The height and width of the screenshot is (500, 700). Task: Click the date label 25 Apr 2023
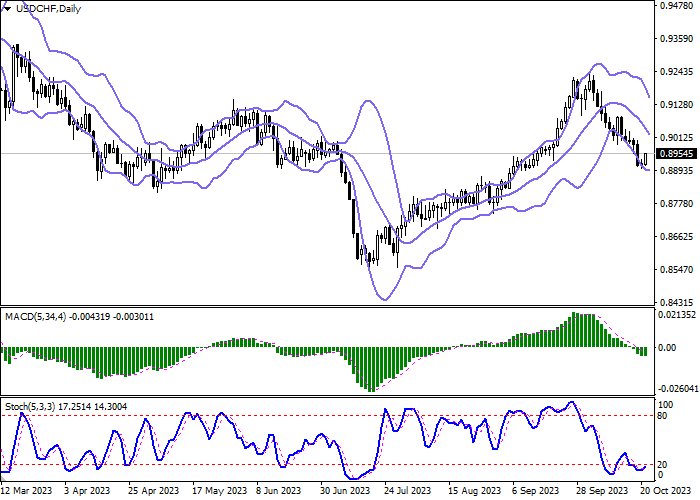(x=154, y=491)
